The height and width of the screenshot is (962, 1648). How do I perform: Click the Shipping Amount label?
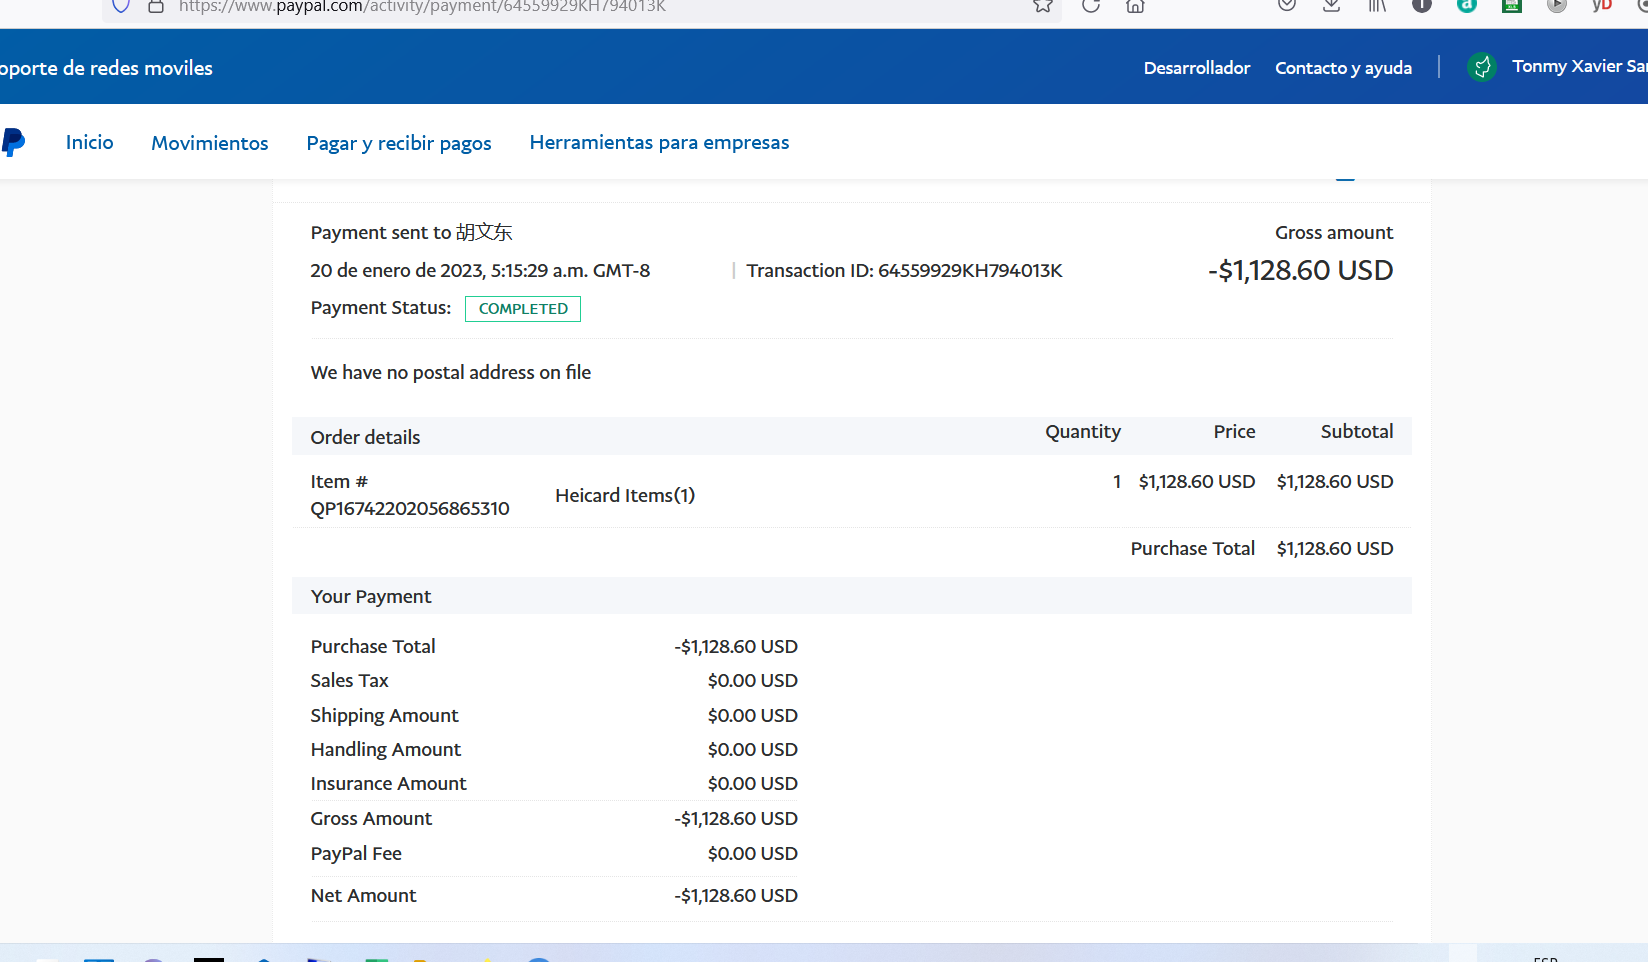pos(384,715)
